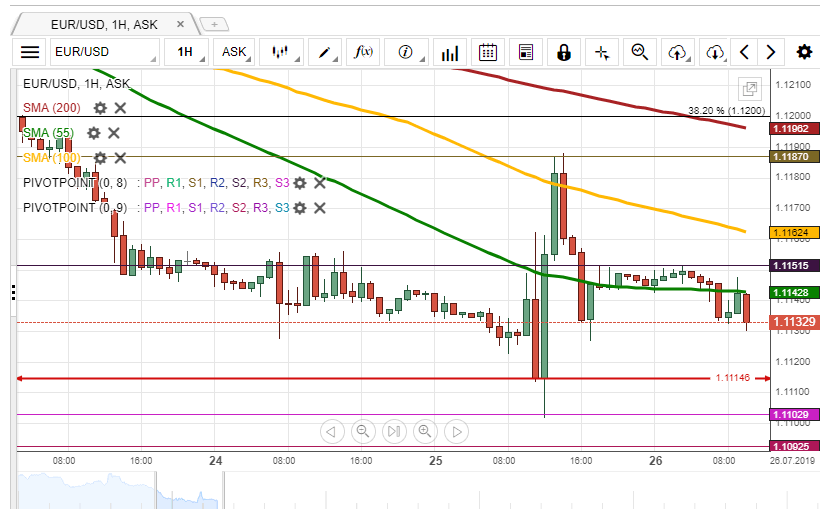
Task: Close the EUR/USD, 1H, ASK tab
Action: [180, 24]
